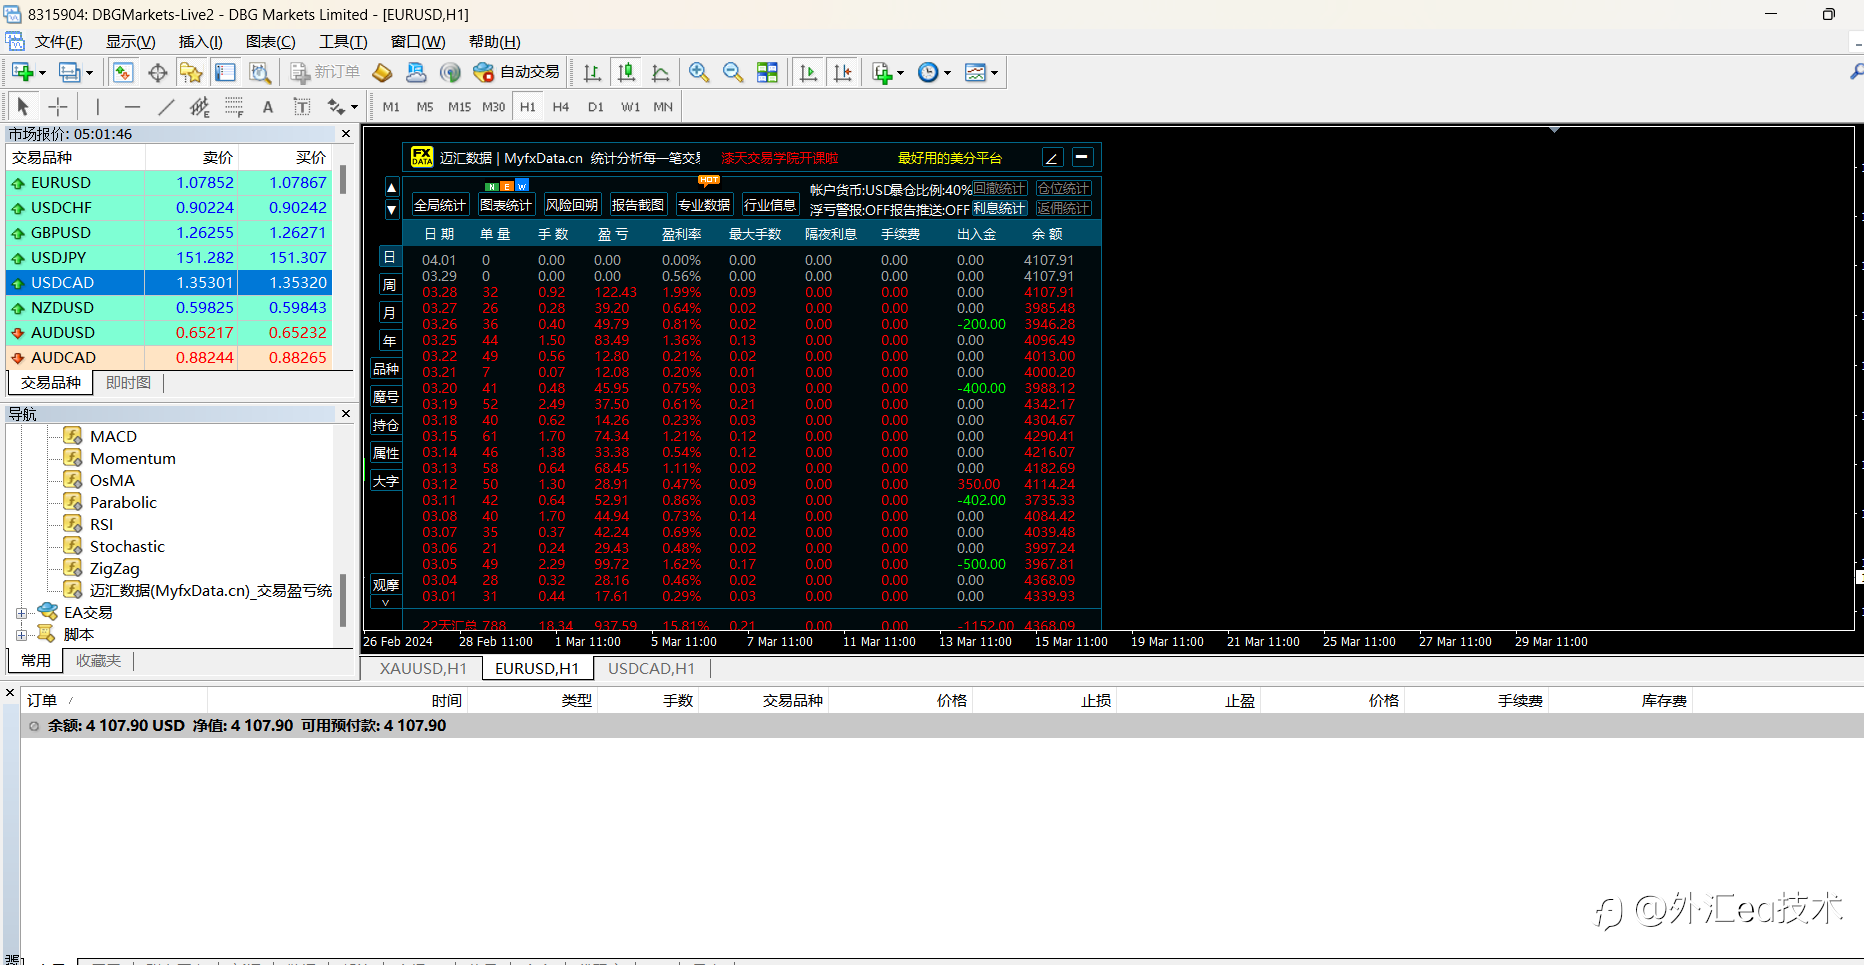Open the chart profiles icon
The image size is (1864, 965).
click(x=69, y=72)
